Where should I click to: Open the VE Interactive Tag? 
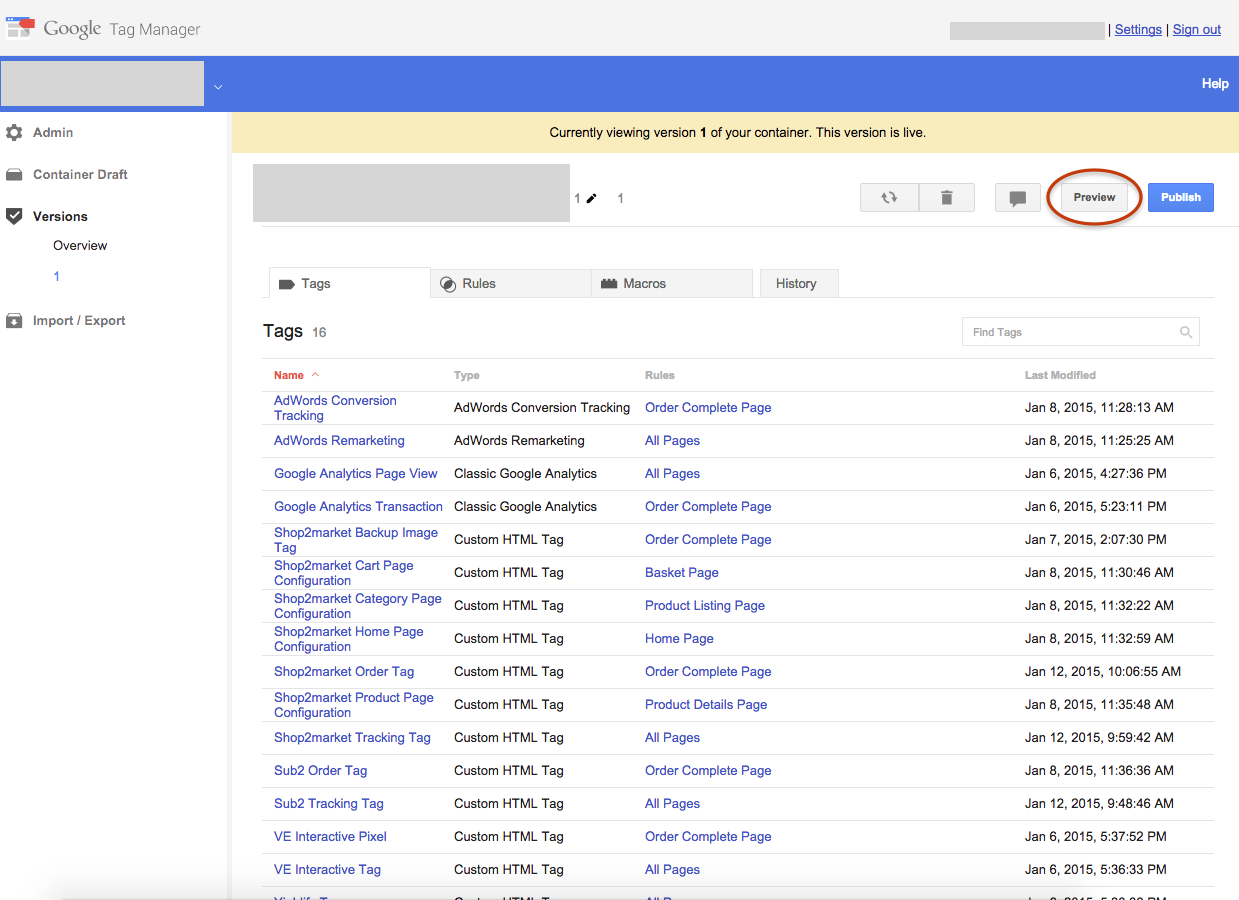pos(327,869)
